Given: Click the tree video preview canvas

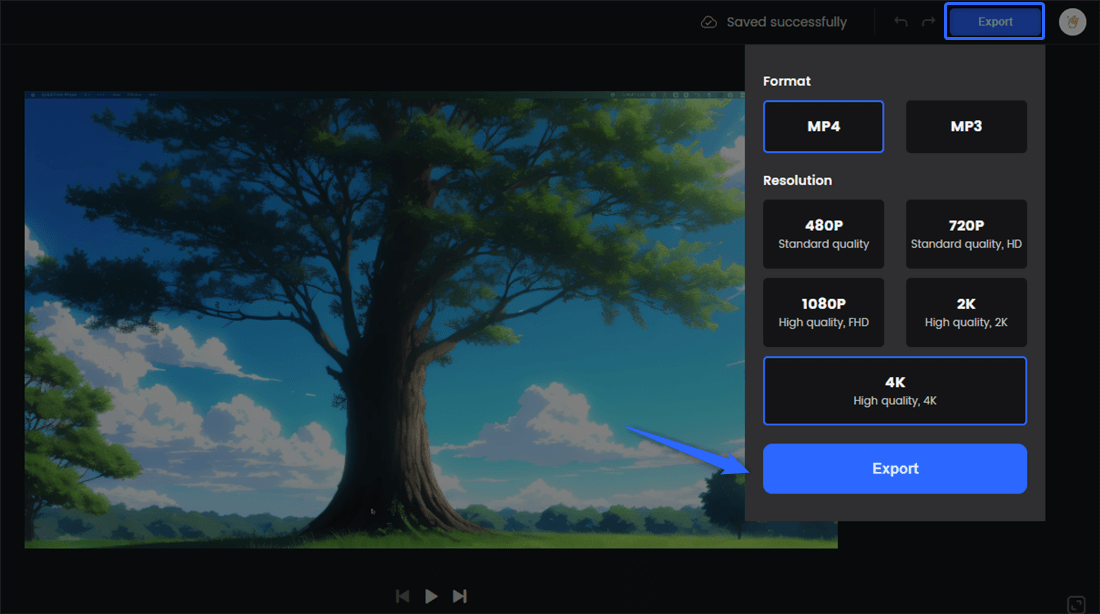Looking at the screenshot, I should 380,320.
